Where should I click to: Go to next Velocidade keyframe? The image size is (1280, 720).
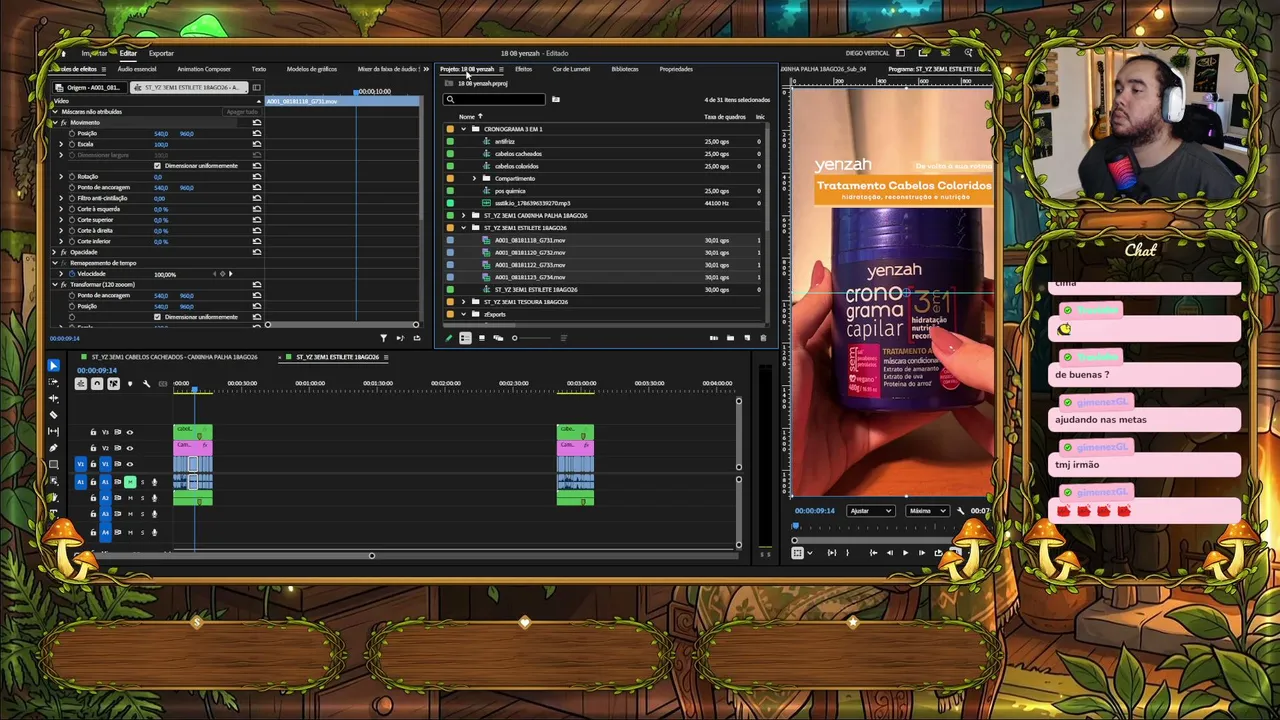point(230,274)
